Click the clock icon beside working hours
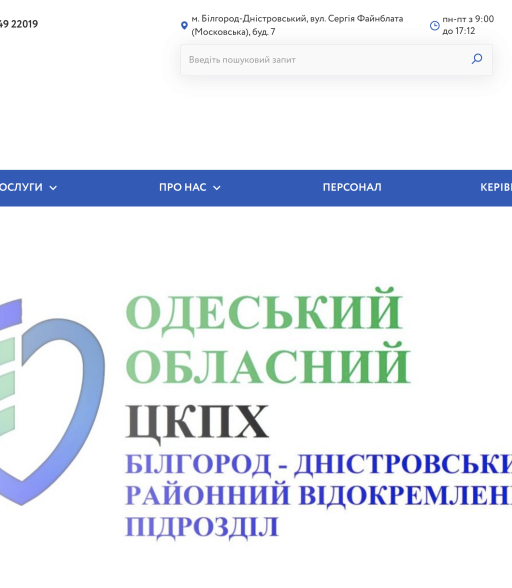The width and height of the screenshot is (512, 588). point(435,26)
